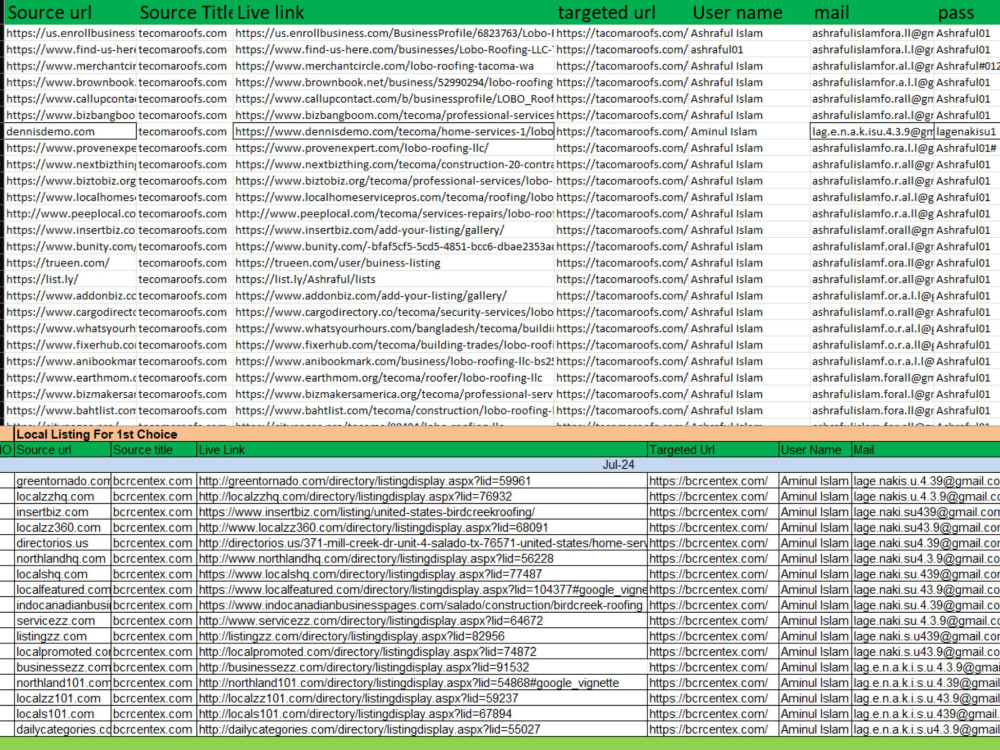
Task: Select 'bcrcentex.com' source title in greentornado row
Action: pos(152,481)
